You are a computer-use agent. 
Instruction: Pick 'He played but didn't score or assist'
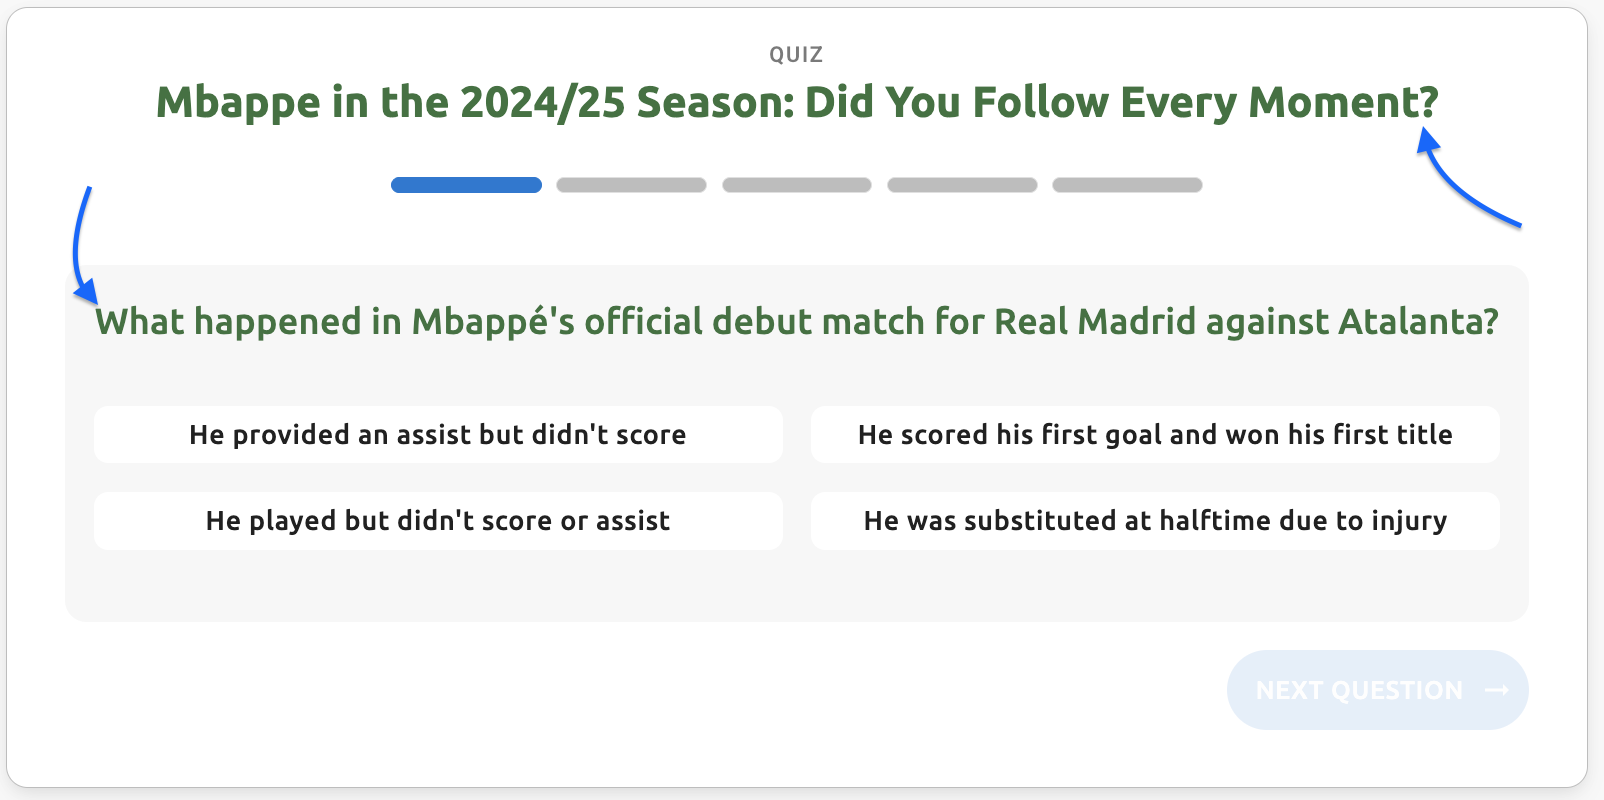[x=438, y=521]
